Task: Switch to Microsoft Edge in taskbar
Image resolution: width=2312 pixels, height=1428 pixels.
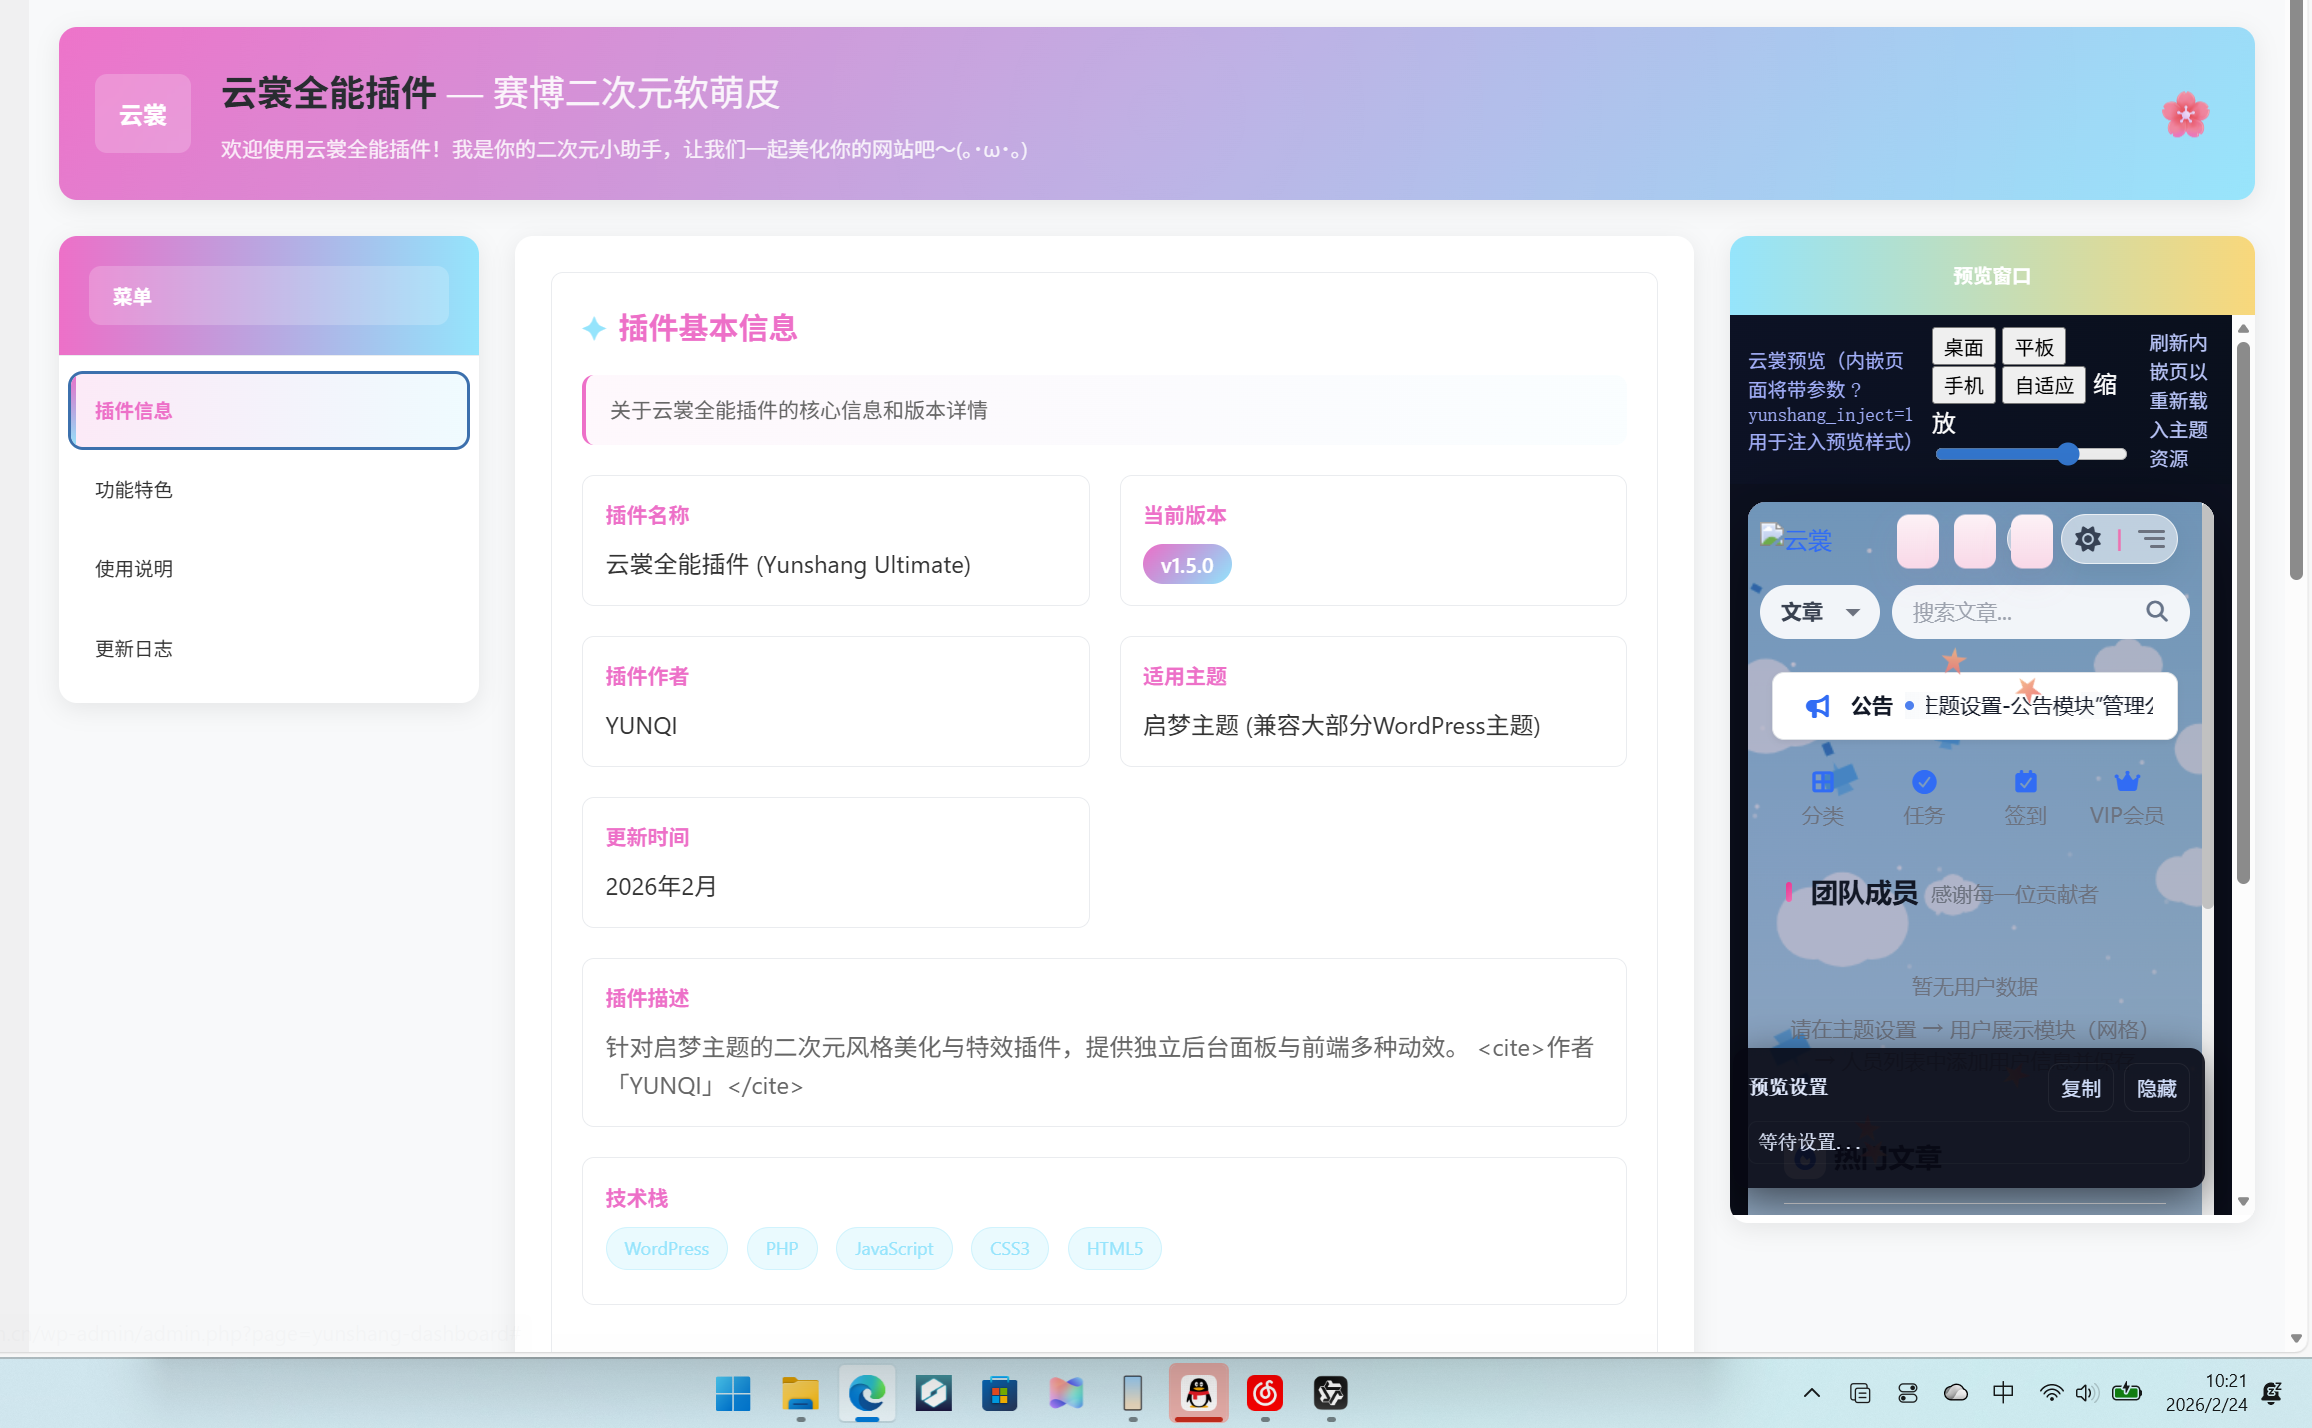Action: point(867,1393)
